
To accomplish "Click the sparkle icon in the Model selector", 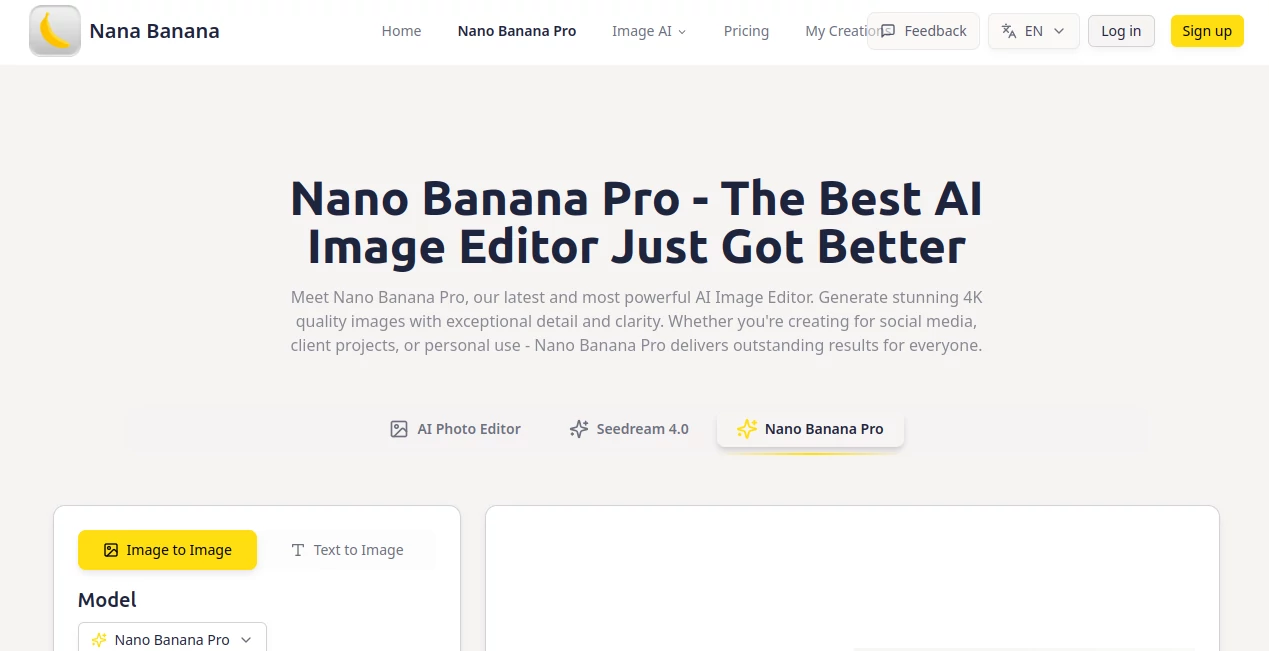I will [98, 640].
